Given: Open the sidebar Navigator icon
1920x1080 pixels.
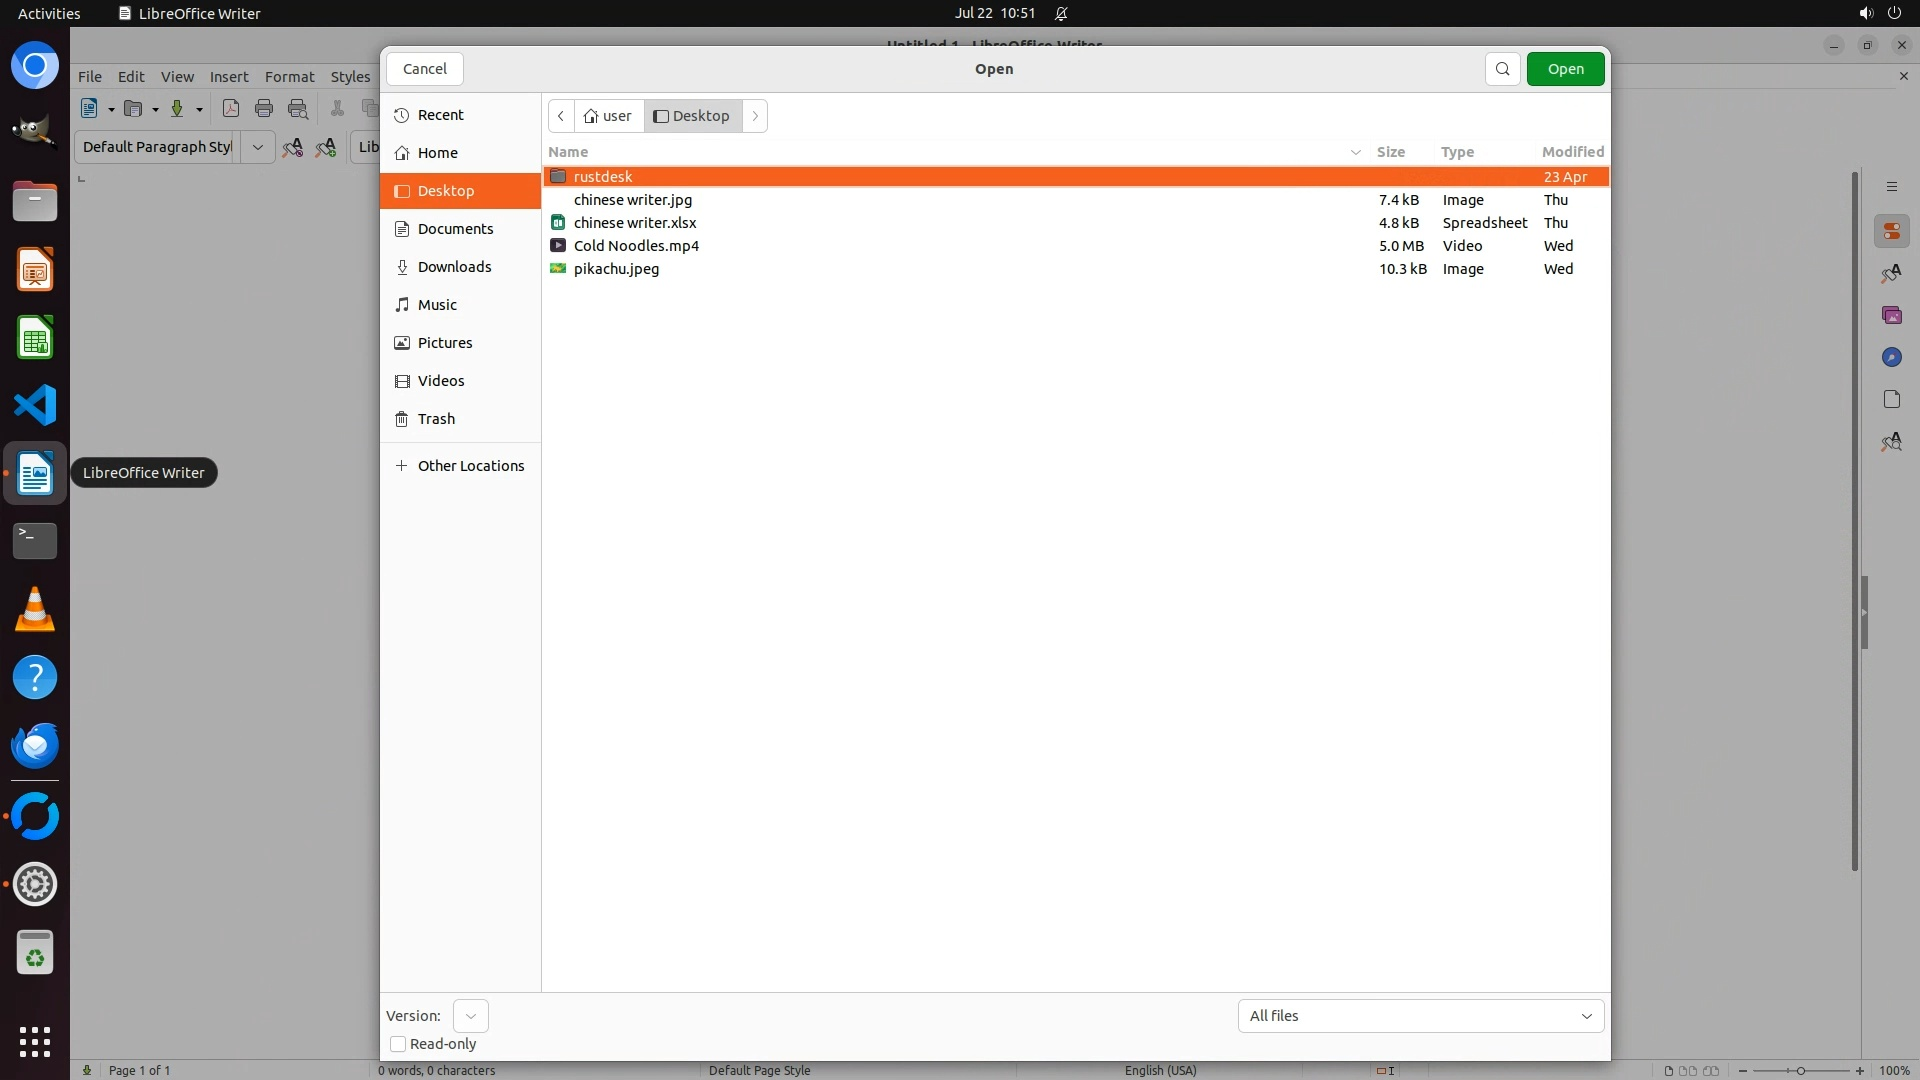Looking at the screenshot, I should coord(1891,357).
